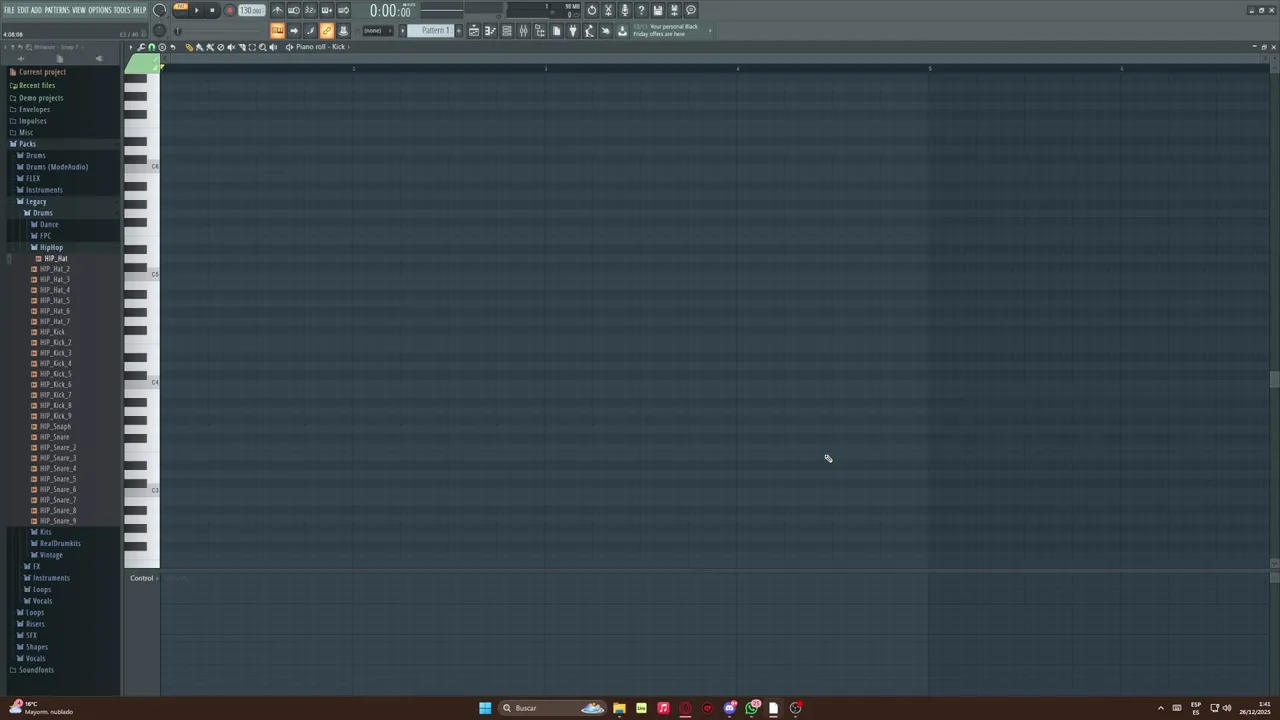Start playback with the Play button
This screenshot has width=1280, height=720.
click(x=196, y=10)
